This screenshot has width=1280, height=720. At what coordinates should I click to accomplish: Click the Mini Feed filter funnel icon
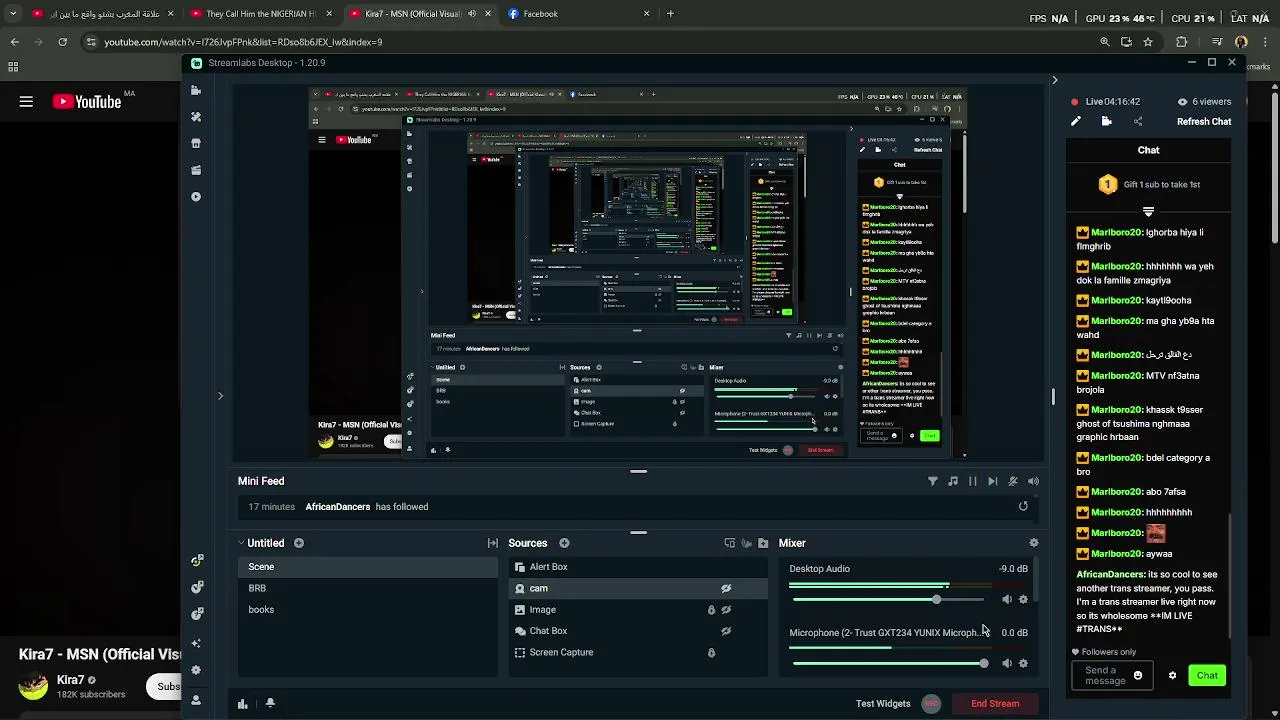(933, 481)
